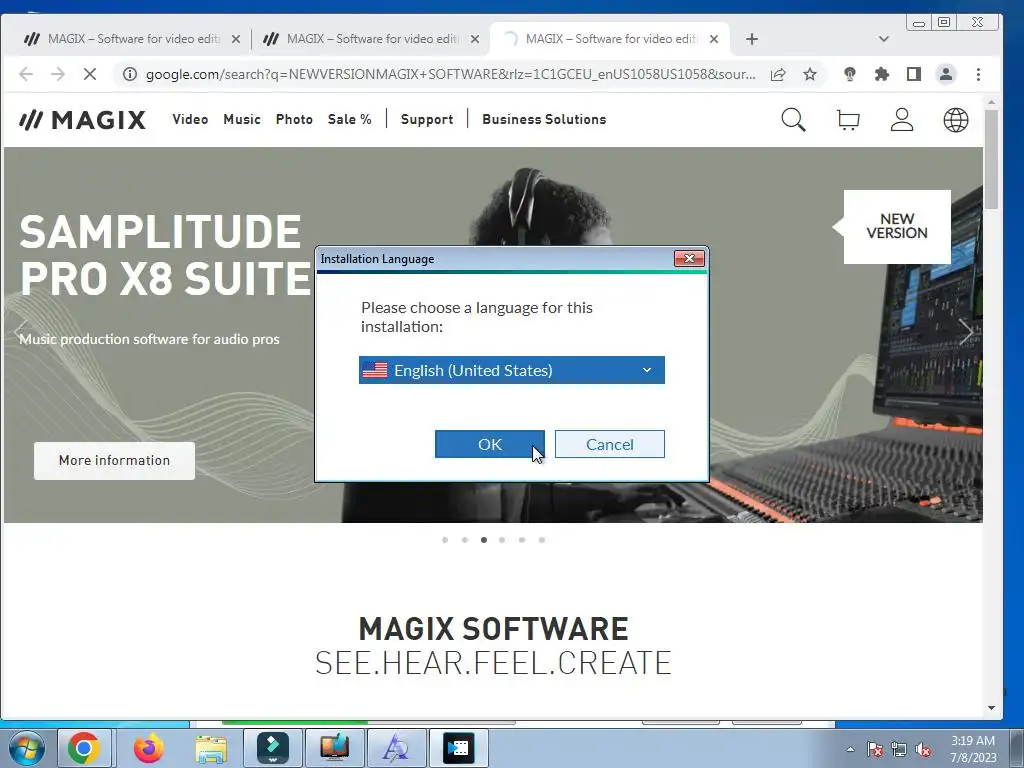Open the Extensions puzzle icon
Viewport: 1024px width, 768px height.
pyautogui.click(x=882, y=74)
